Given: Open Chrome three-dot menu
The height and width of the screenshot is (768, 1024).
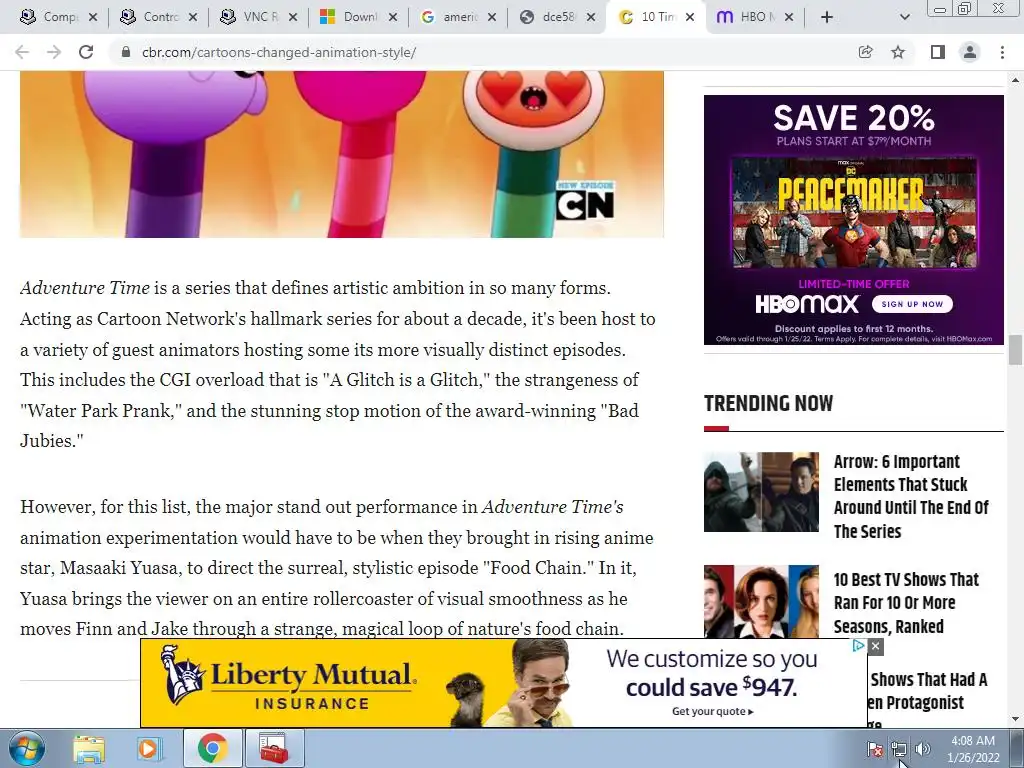Looking at the screenshot, I should click(1002, 52).
